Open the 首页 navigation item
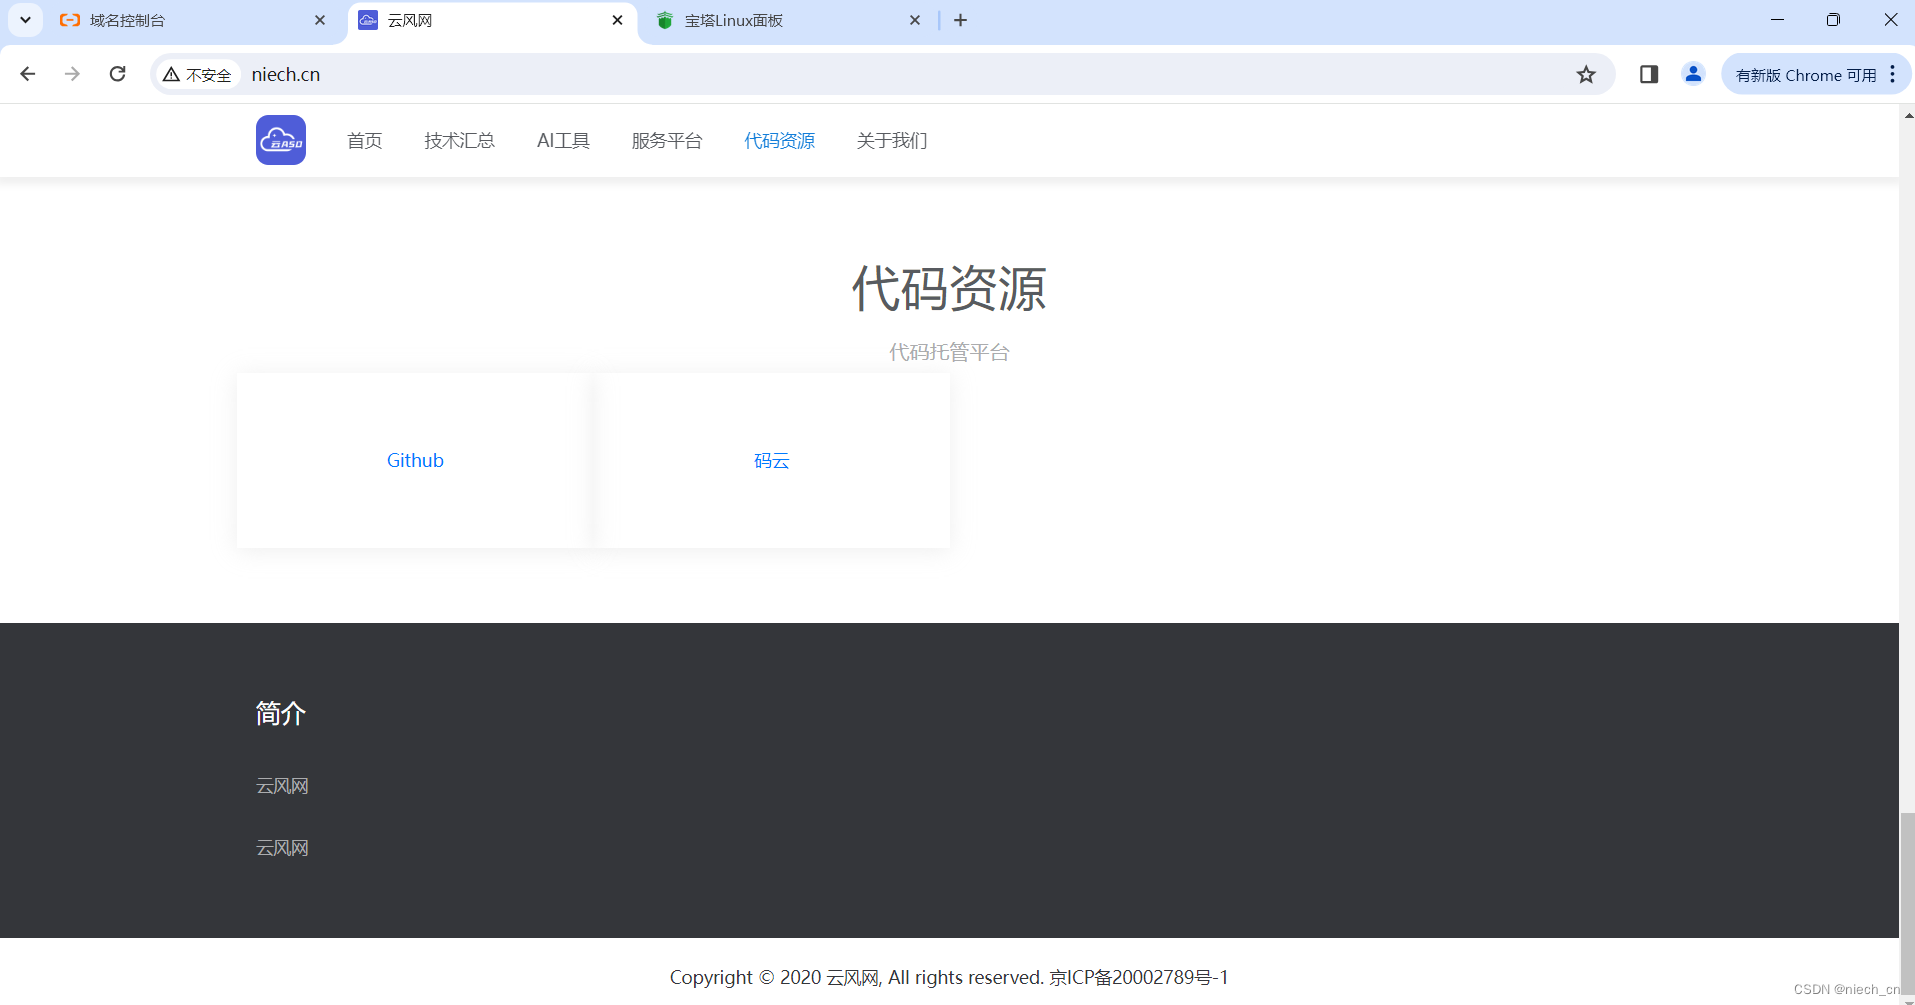Image resolution: width=1915 pixels, height=1005 pixels. (364, 141)
